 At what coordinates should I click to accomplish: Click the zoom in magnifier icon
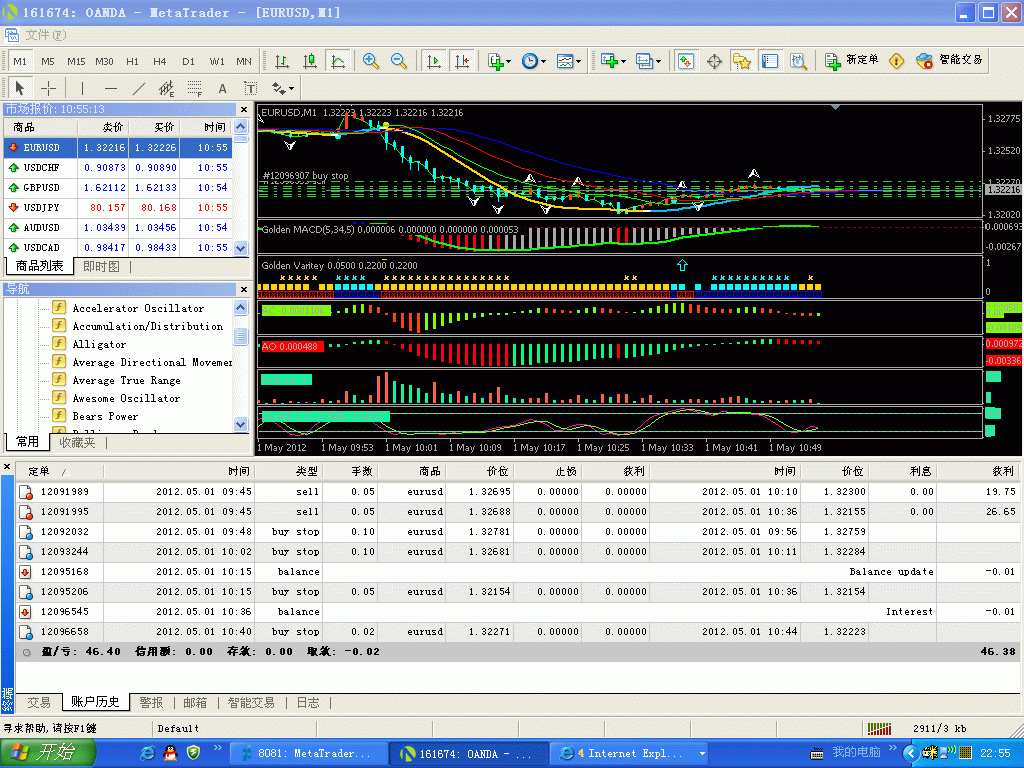[371, 61]
